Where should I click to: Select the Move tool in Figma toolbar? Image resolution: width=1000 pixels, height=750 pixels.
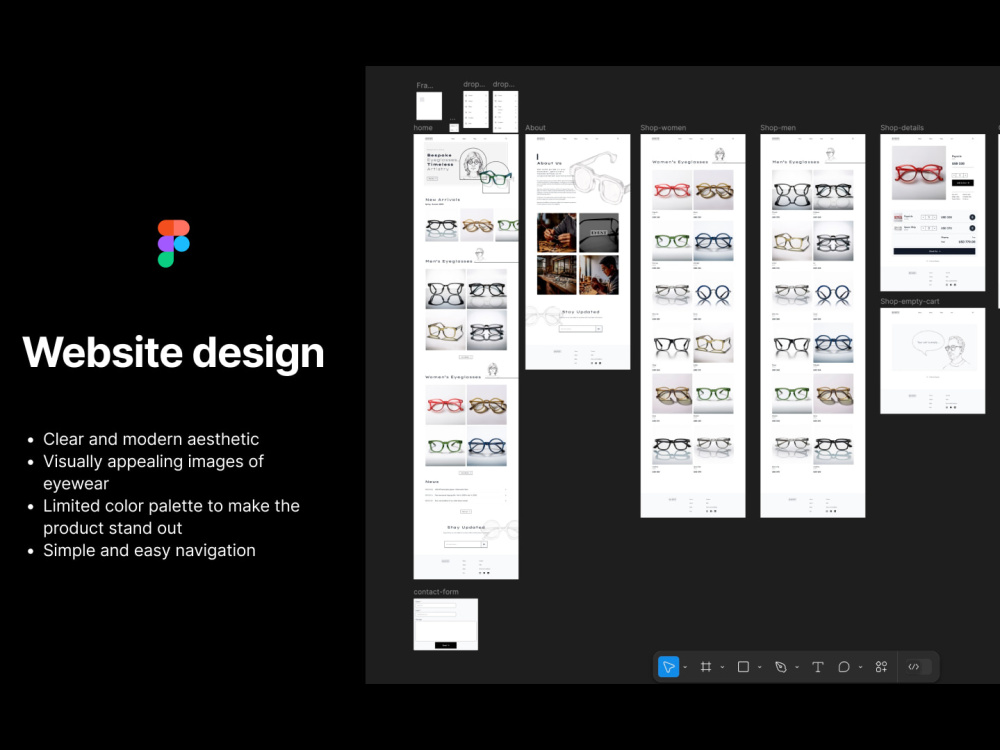coord(668,666)
